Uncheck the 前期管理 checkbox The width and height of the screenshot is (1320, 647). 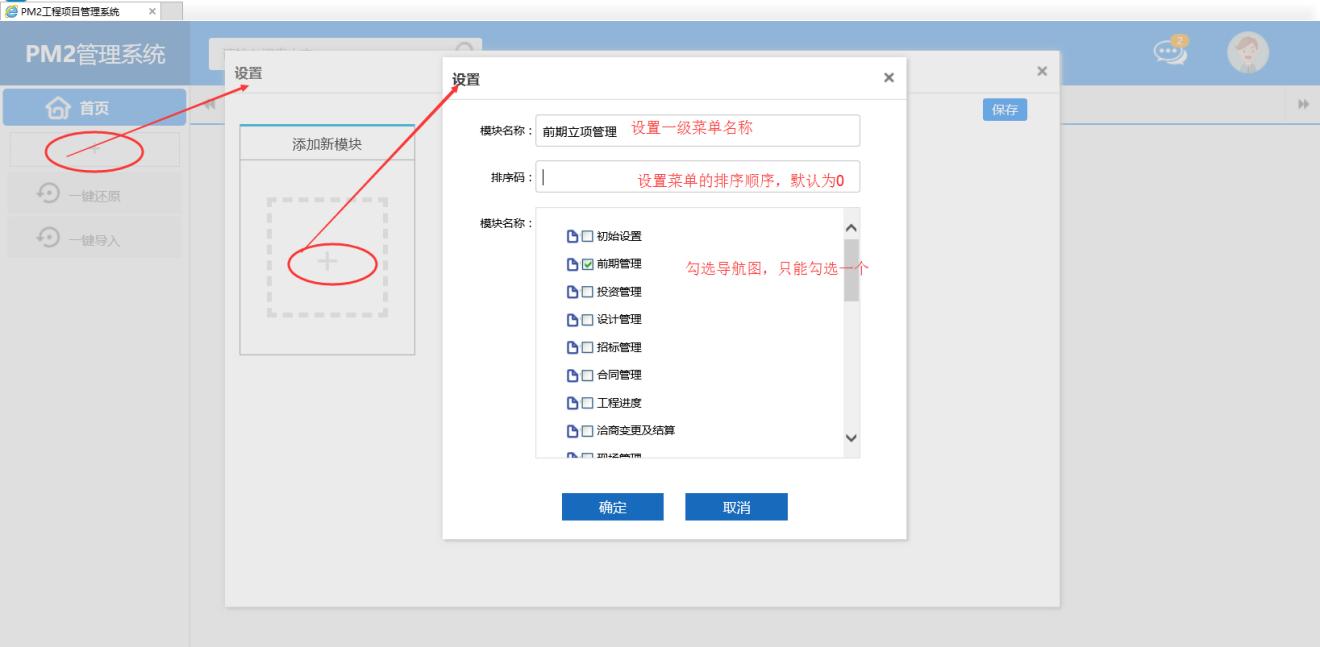coord(588,264)
